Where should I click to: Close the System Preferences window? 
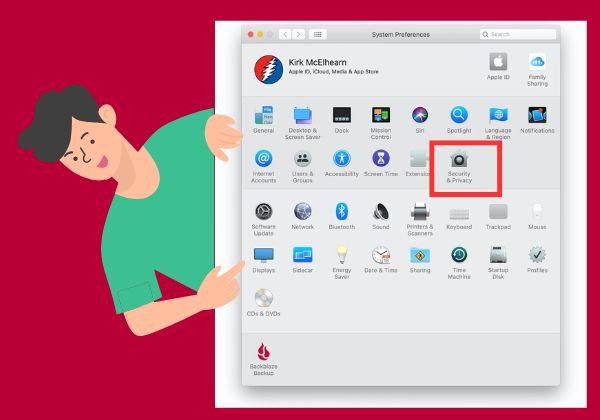coord(251,34)
